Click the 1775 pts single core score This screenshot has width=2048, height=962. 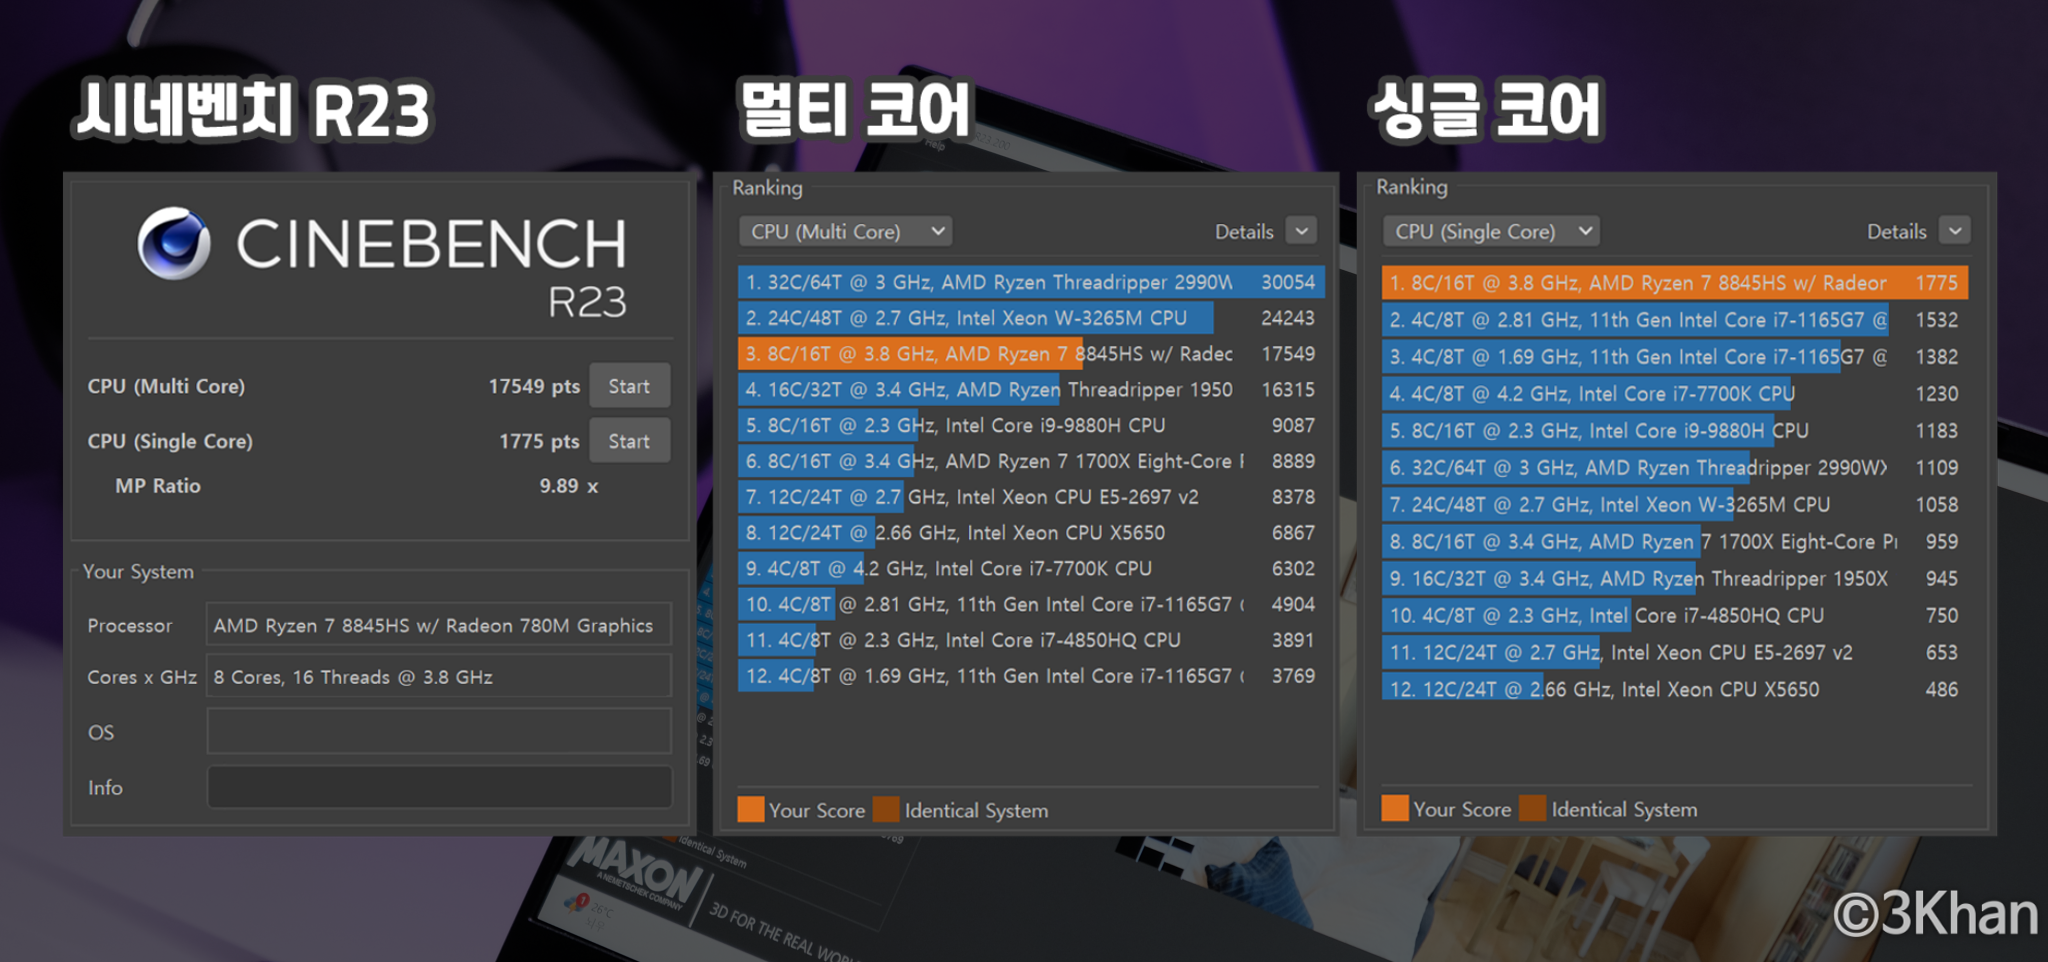[x=539, y=441]
